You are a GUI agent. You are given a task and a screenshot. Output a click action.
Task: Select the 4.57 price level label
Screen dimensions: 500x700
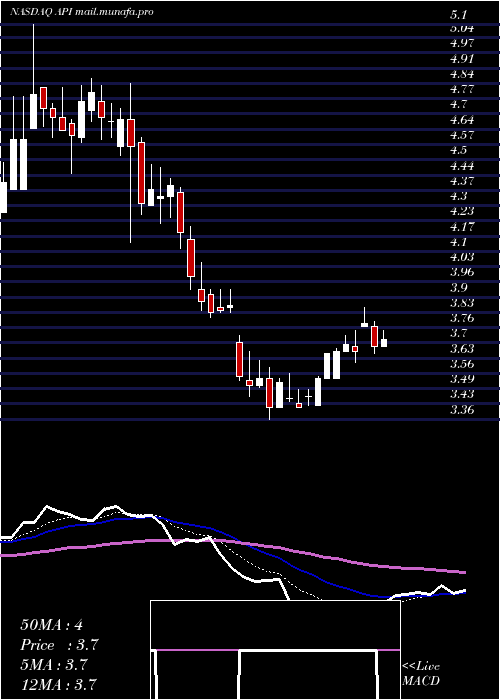[x=462, y=135]
